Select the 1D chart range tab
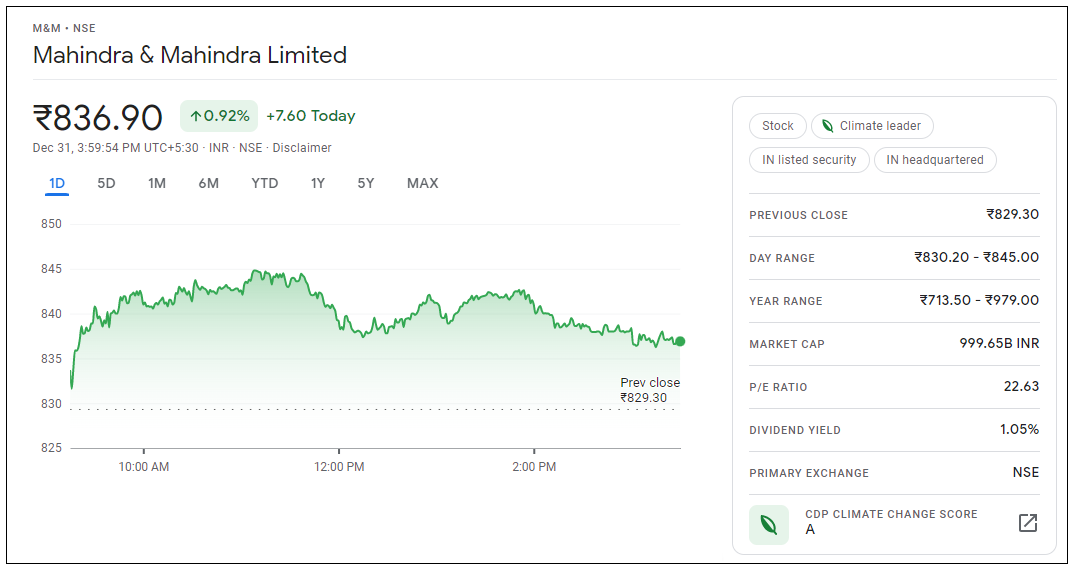The image size is (1072, 568). (57, 183)
